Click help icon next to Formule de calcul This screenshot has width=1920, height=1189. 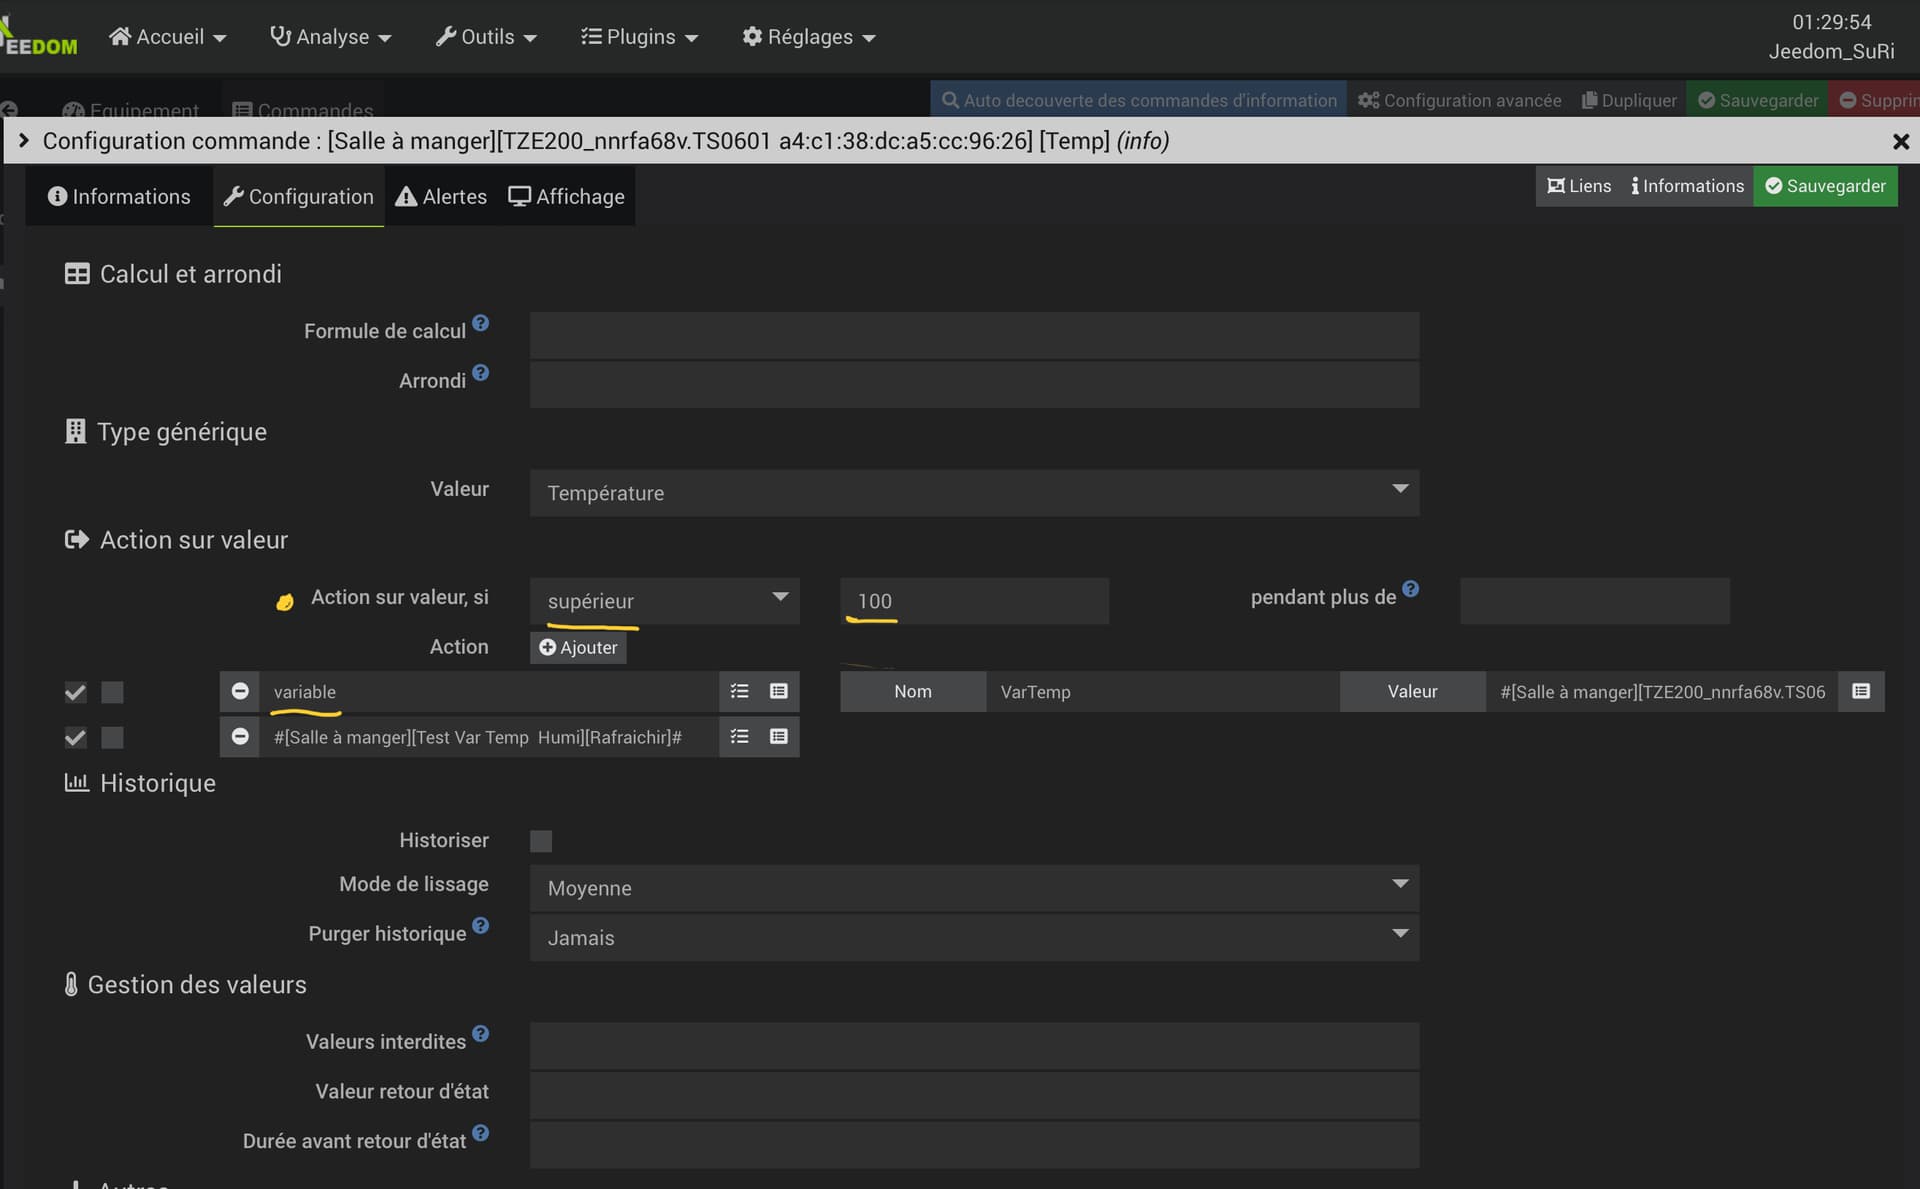[x=481, y=323]
